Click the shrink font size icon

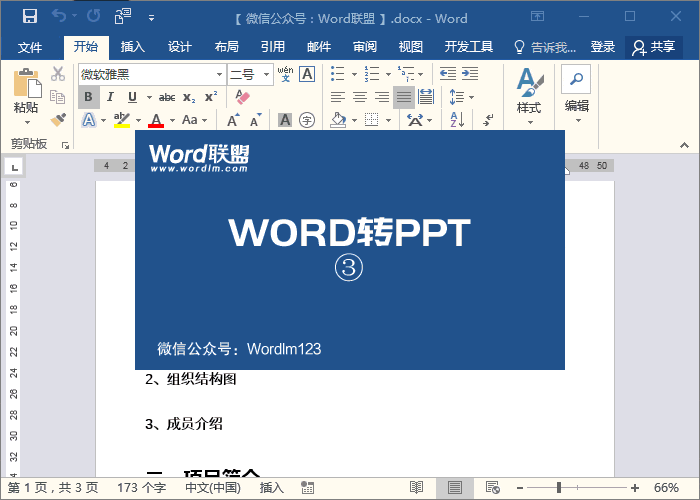click(255, 120)
